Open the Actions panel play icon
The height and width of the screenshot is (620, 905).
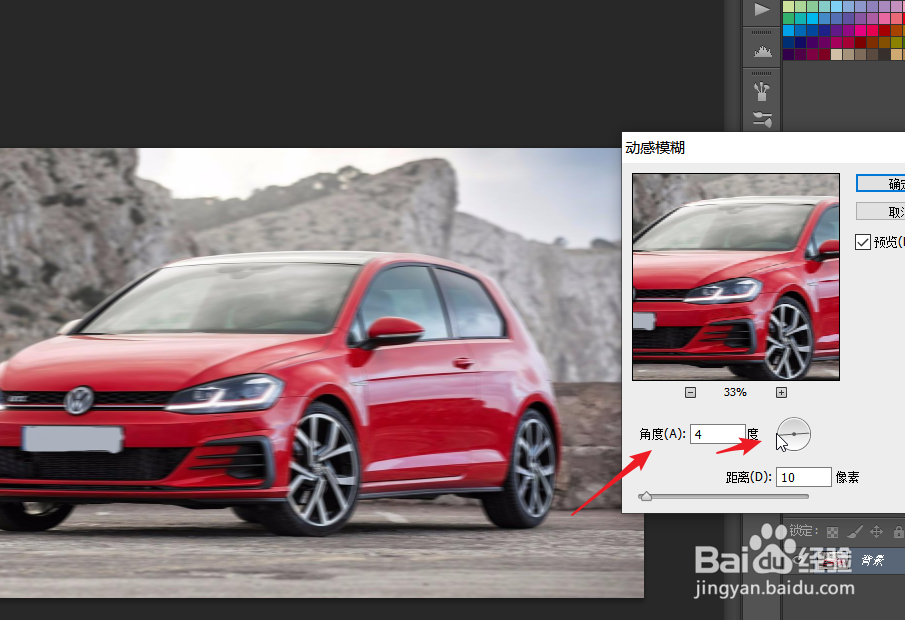pos(762,10)
